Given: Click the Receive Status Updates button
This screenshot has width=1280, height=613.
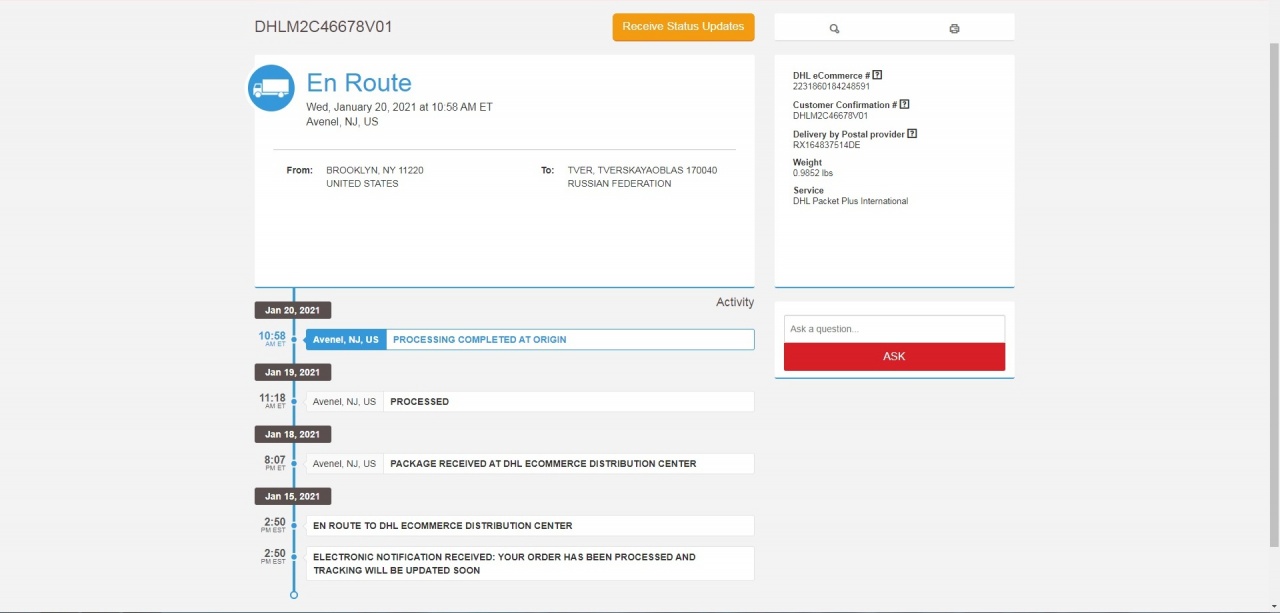Looking at the screenshot, I should coord(683,27).
